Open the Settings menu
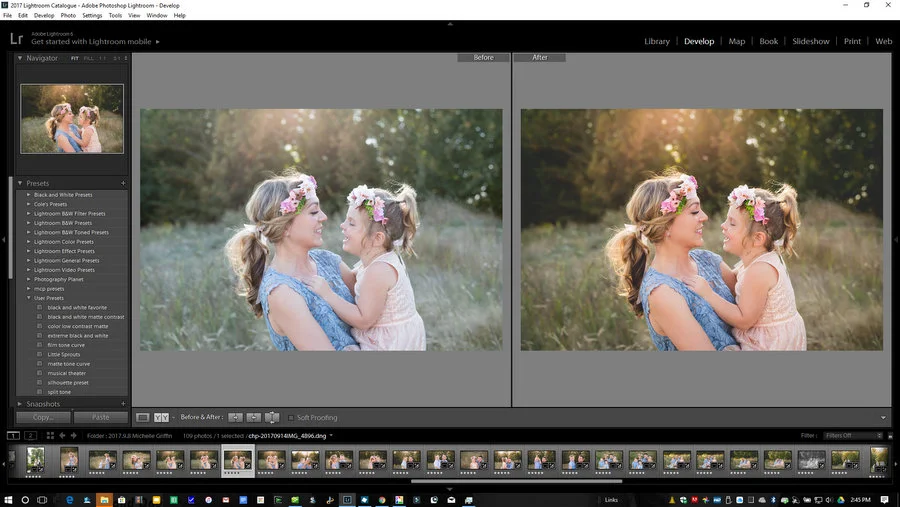 click(x=92, y=16)
